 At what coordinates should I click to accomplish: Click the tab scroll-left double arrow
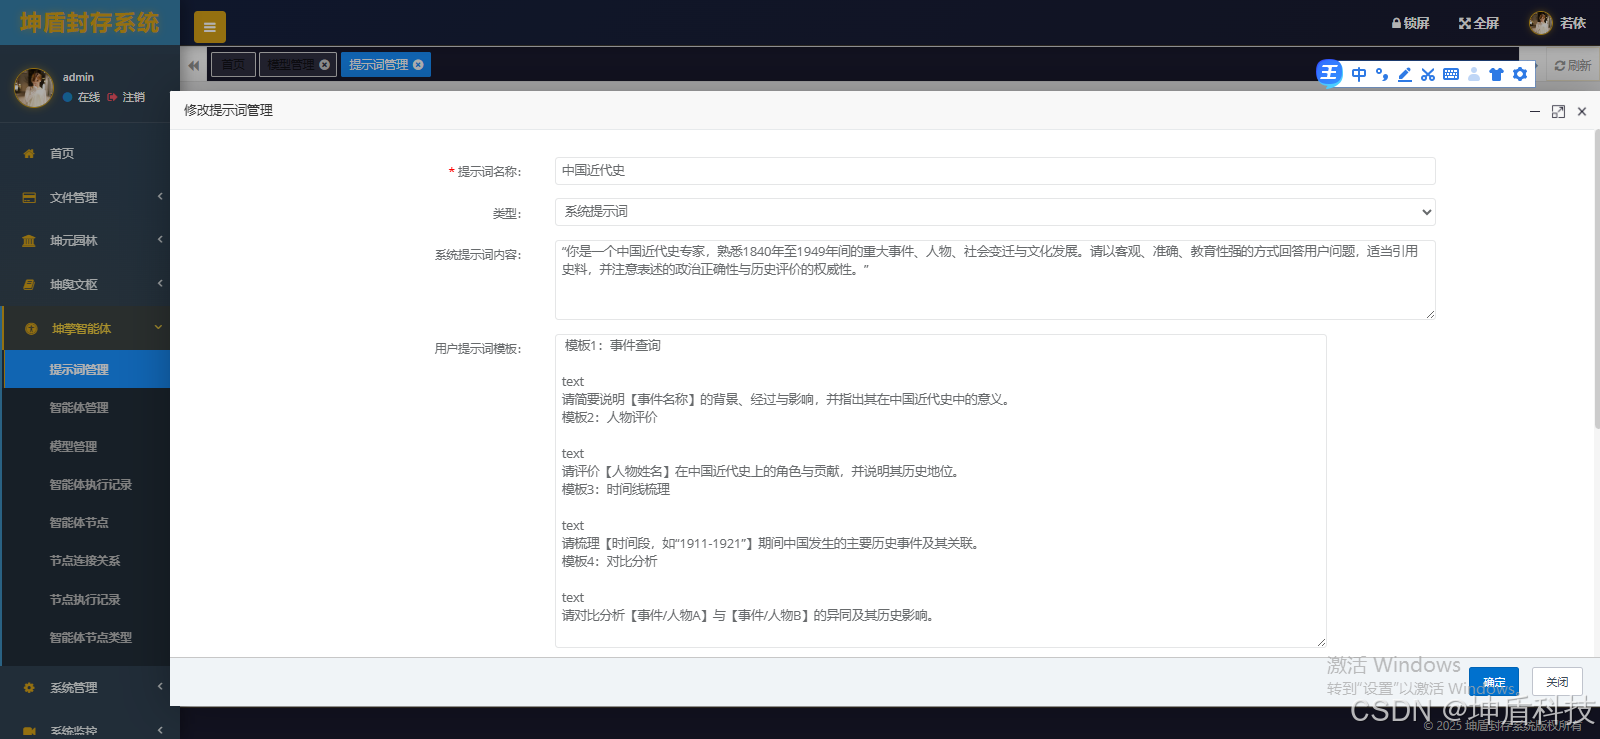point(194,65)
